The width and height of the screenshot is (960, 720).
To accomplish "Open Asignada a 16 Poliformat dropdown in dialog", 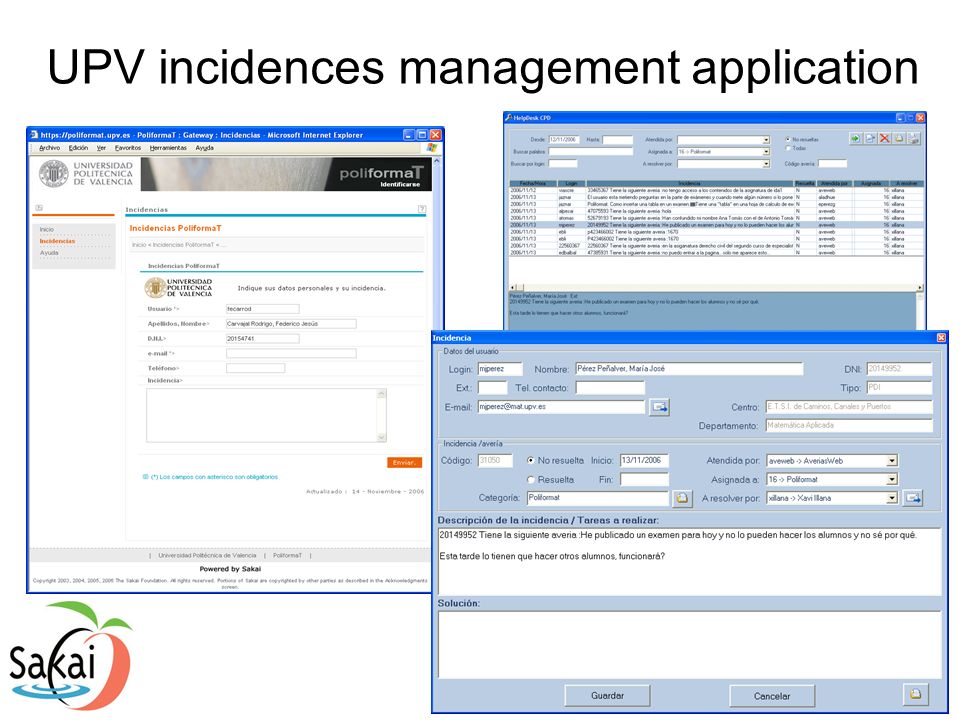I will (892, 479).
